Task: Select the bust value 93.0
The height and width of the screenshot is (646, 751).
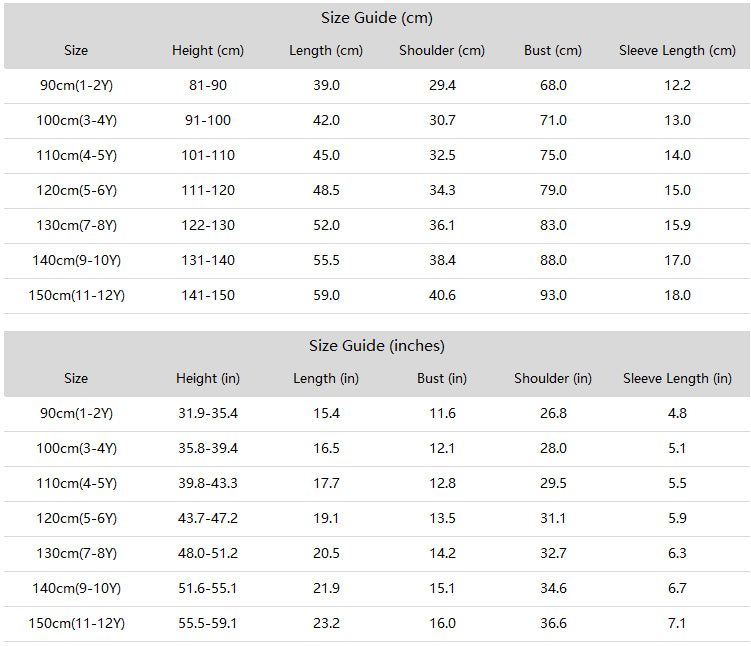Action: click(x=553, y=295)
